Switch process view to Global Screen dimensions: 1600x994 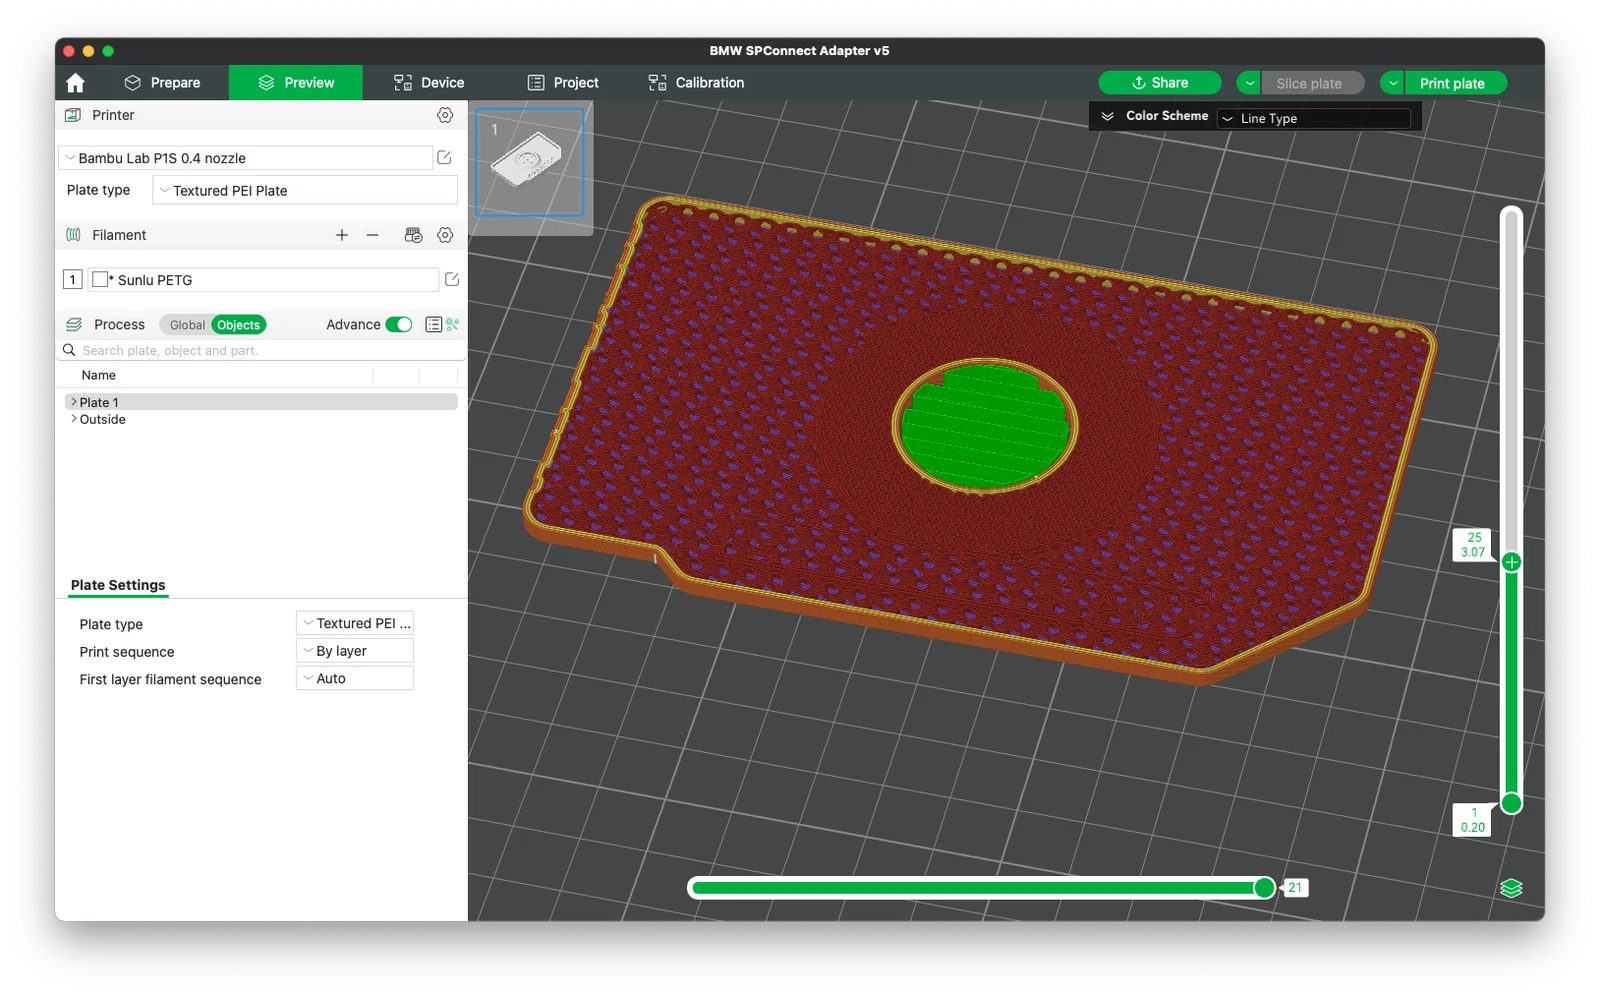click(187, 325)
